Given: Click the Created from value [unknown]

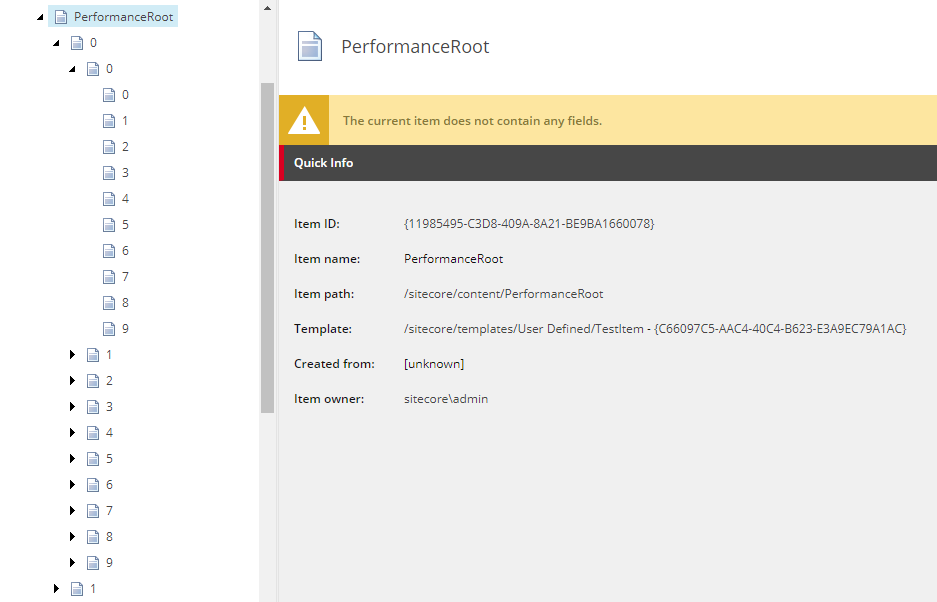Looking at the screenshot, I should 434,364.
